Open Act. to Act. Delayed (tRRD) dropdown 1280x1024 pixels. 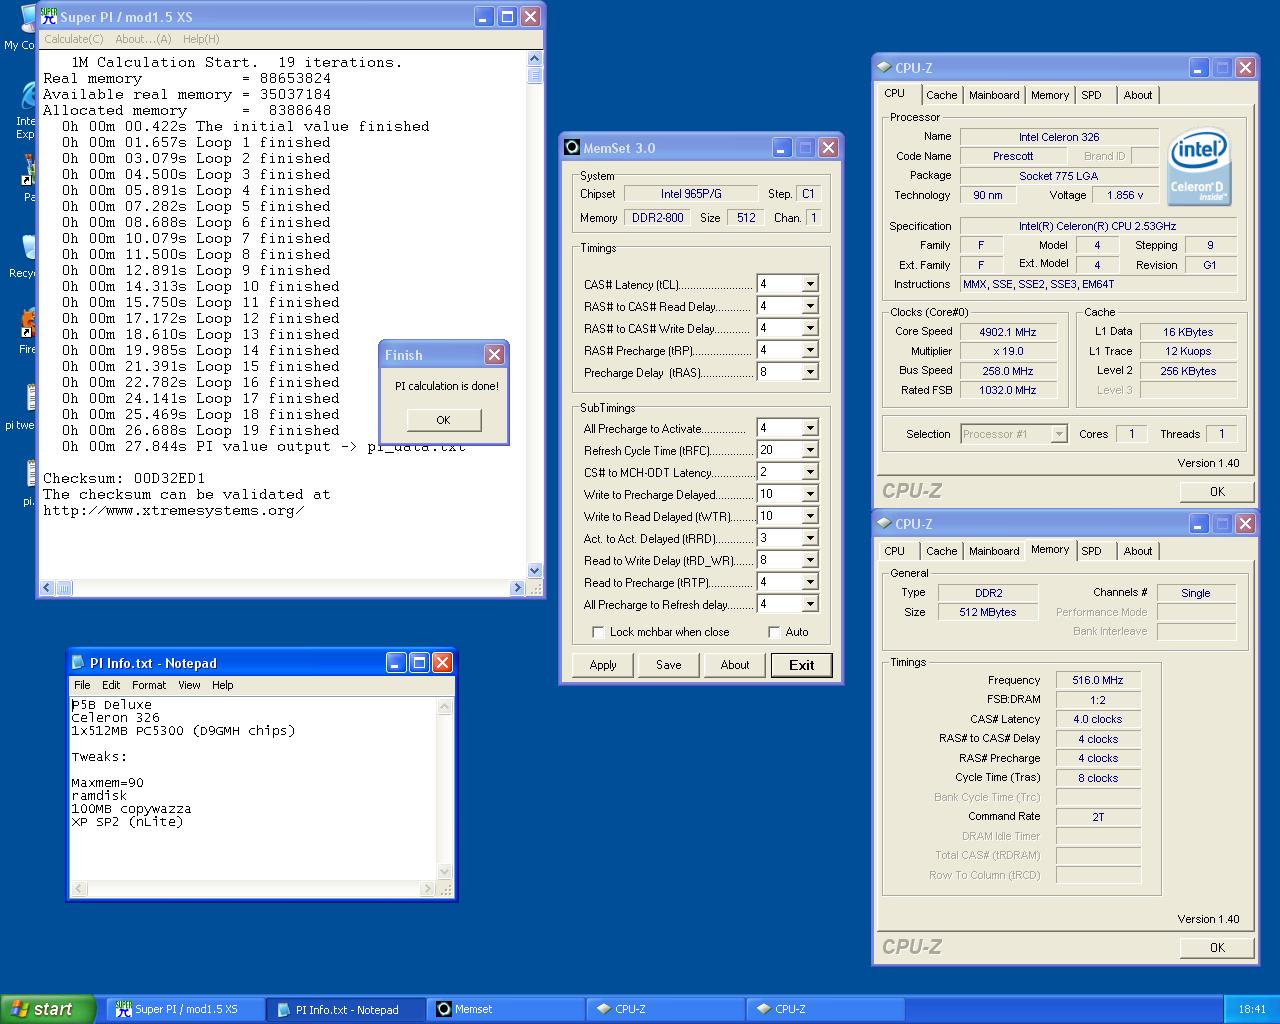tap(810, 538)
